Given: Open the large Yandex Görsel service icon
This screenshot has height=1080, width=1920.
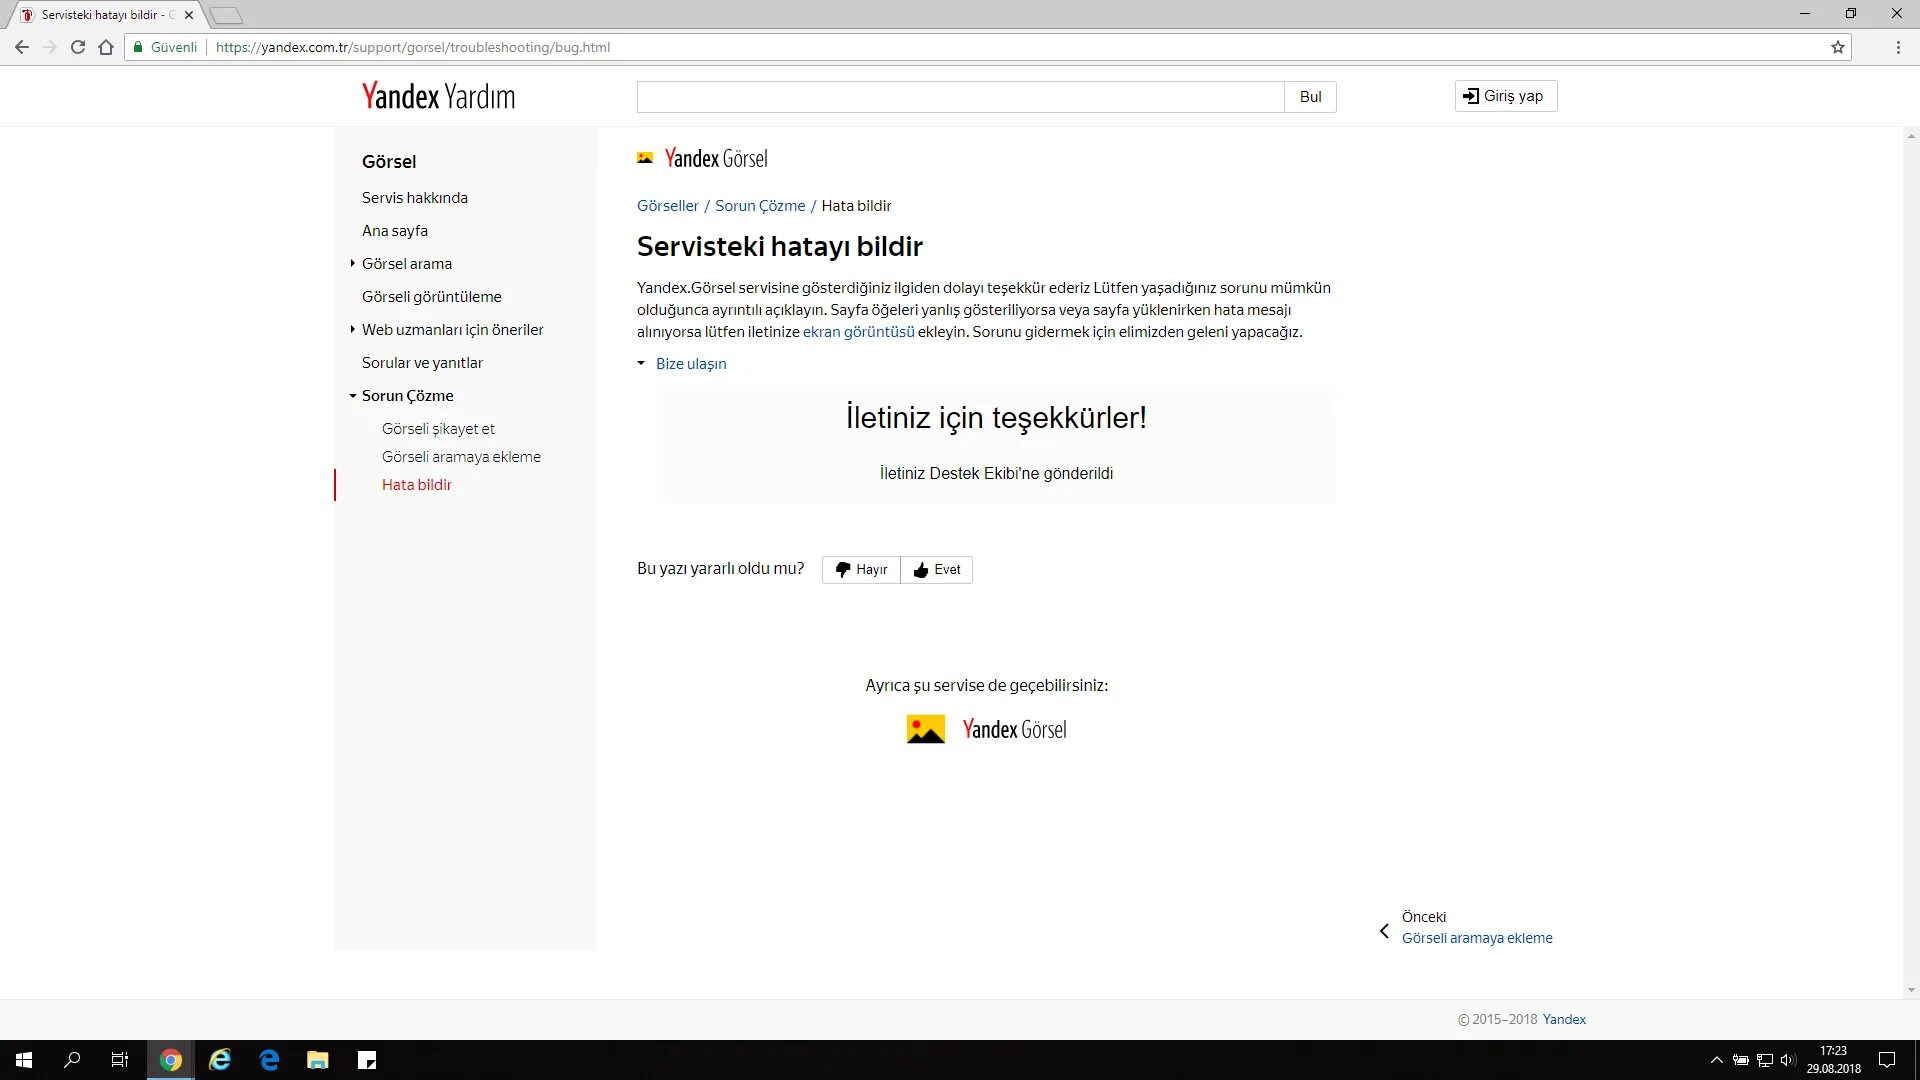Looking at the screenshot, I should 925,729.
